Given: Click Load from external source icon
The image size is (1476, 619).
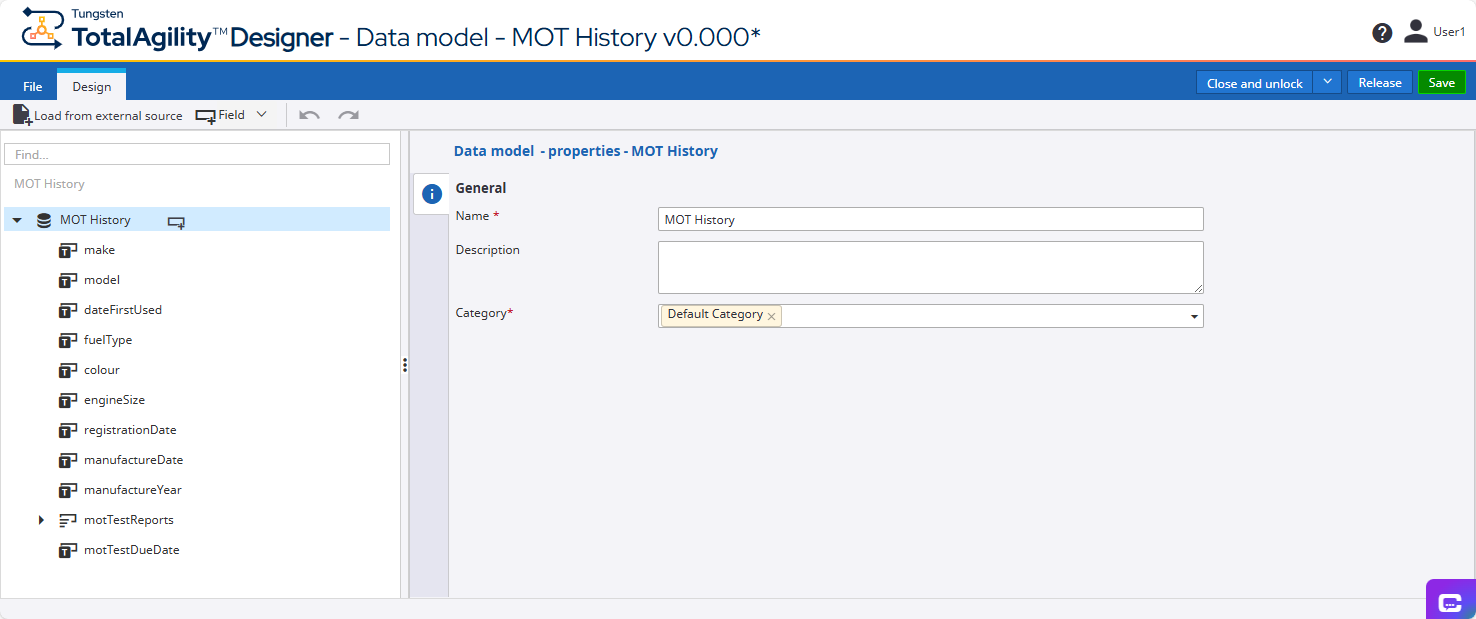Looking at the screenshot, I should pyautogui.click(x=22, y=115).
